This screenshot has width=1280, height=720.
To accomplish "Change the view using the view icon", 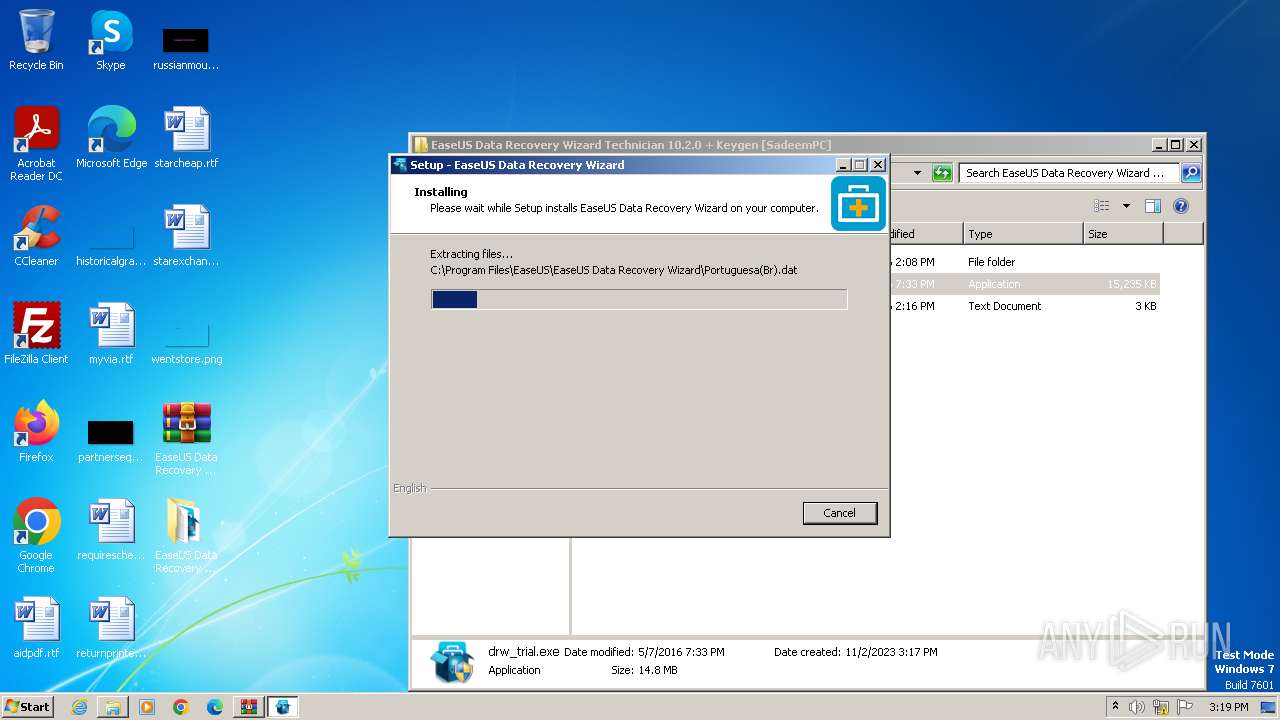I will 1101,206.
